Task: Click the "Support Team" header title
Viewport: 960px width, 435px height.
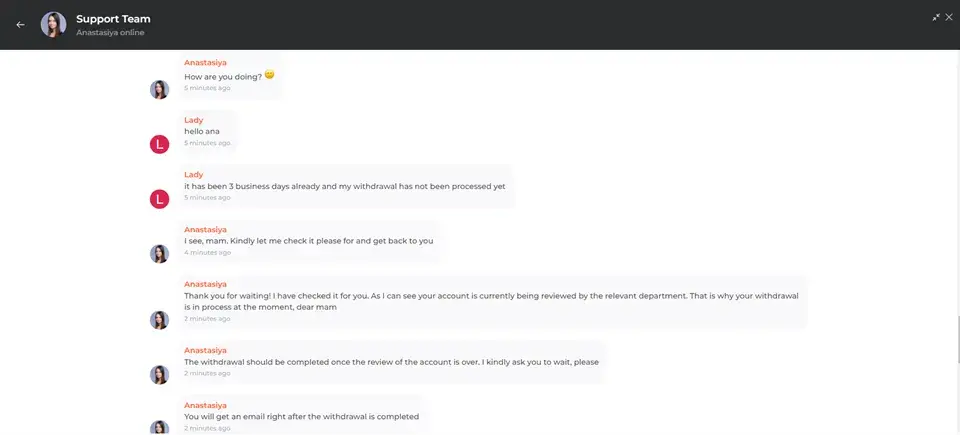Action: 113,18
